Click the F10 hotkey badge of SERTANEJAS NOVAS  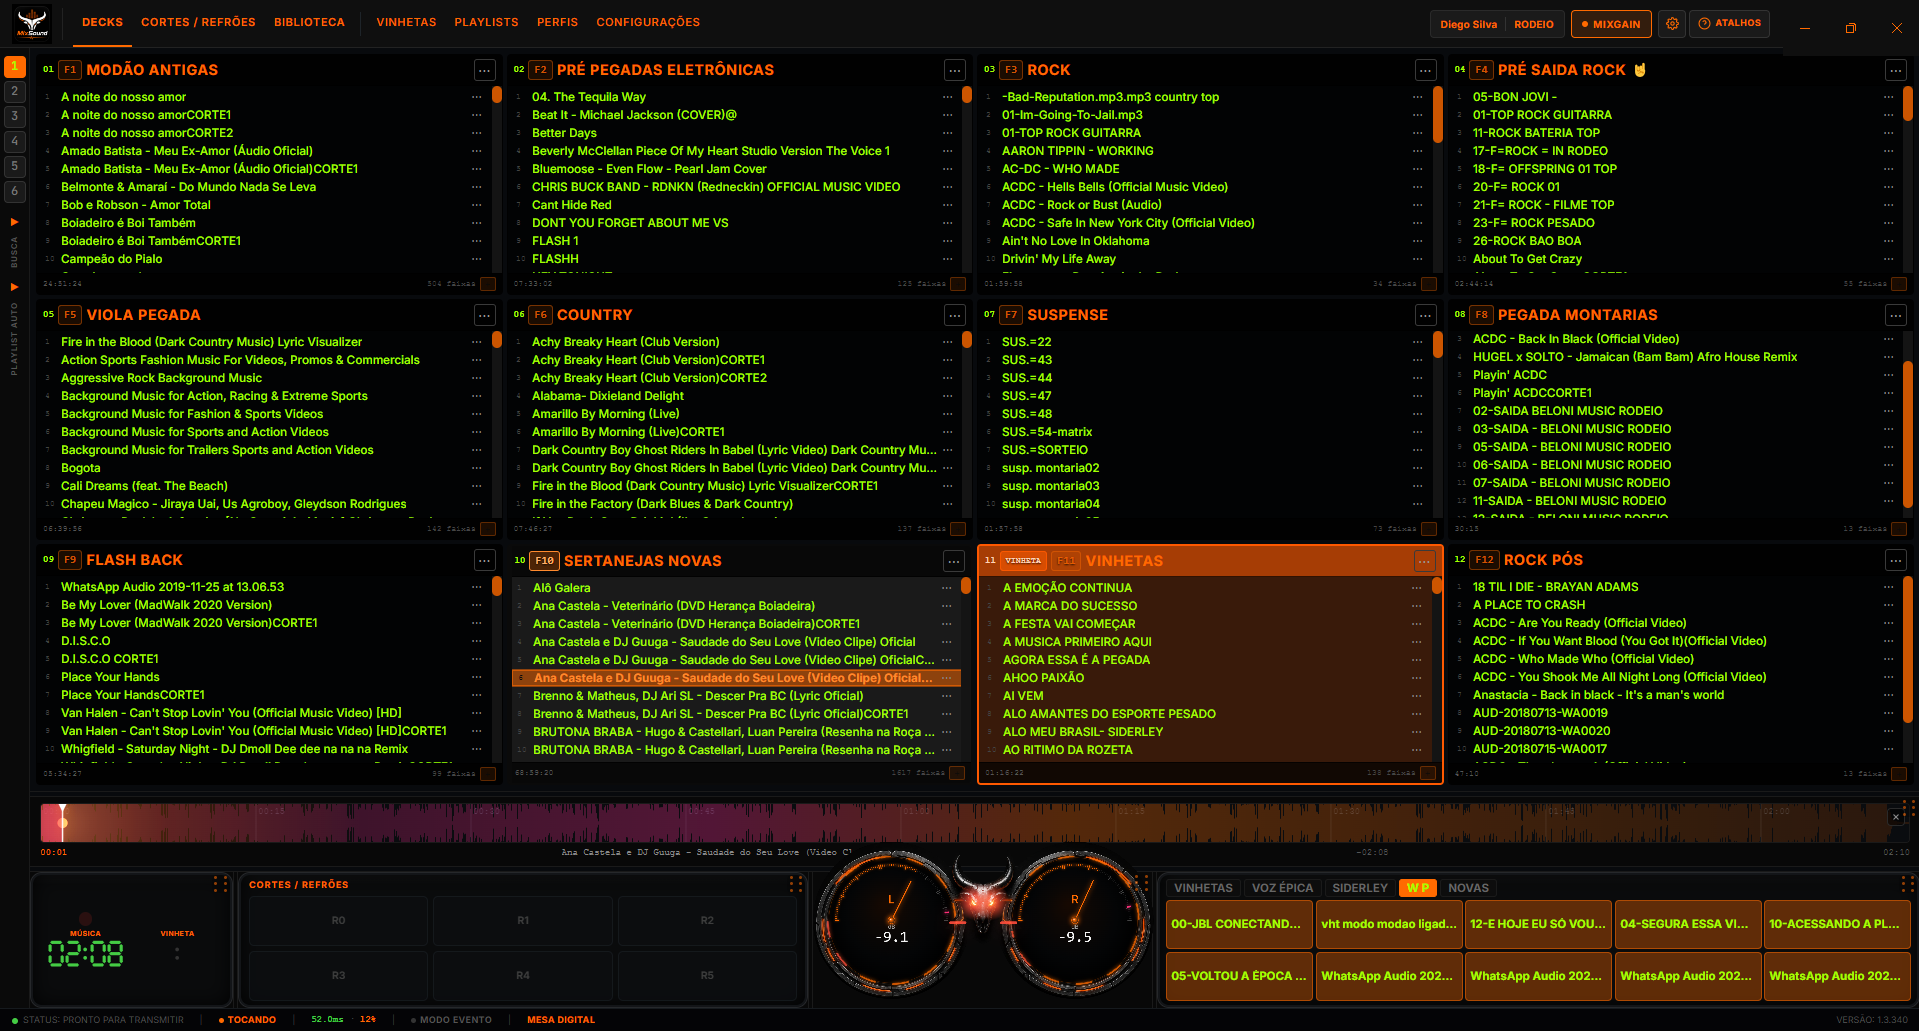coord(544,561)
